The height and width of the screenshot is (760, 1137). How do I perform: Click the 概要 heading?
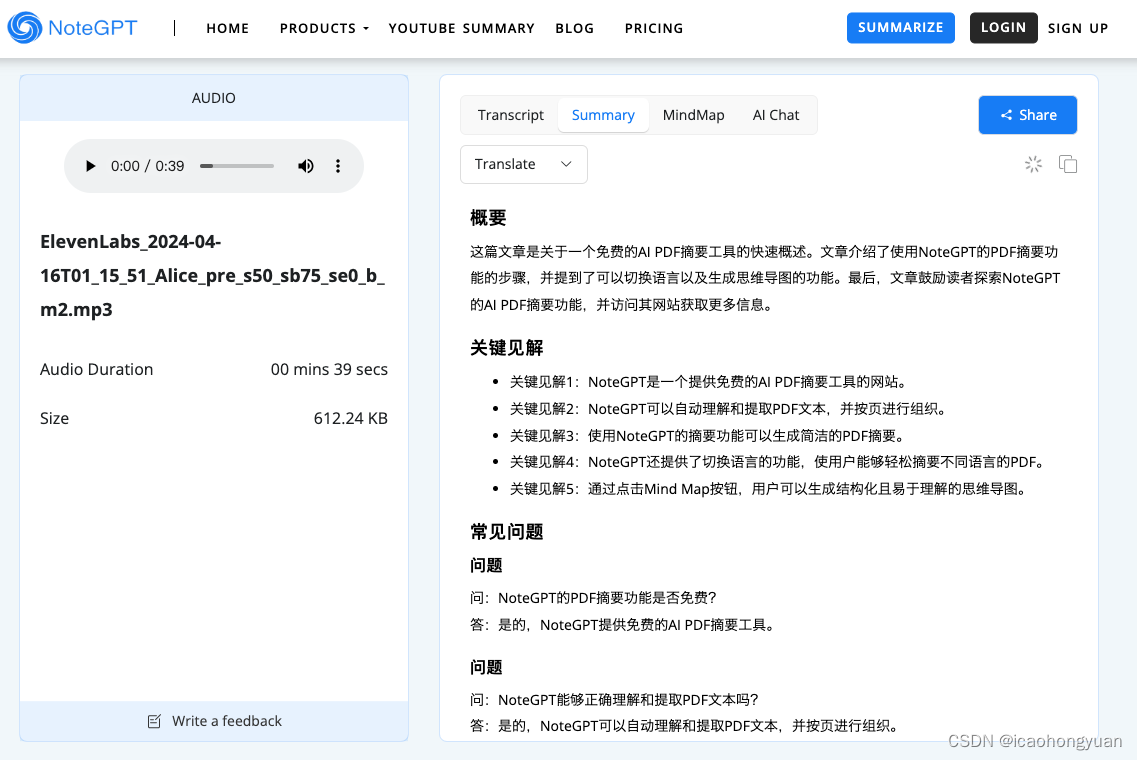point(488,218)
